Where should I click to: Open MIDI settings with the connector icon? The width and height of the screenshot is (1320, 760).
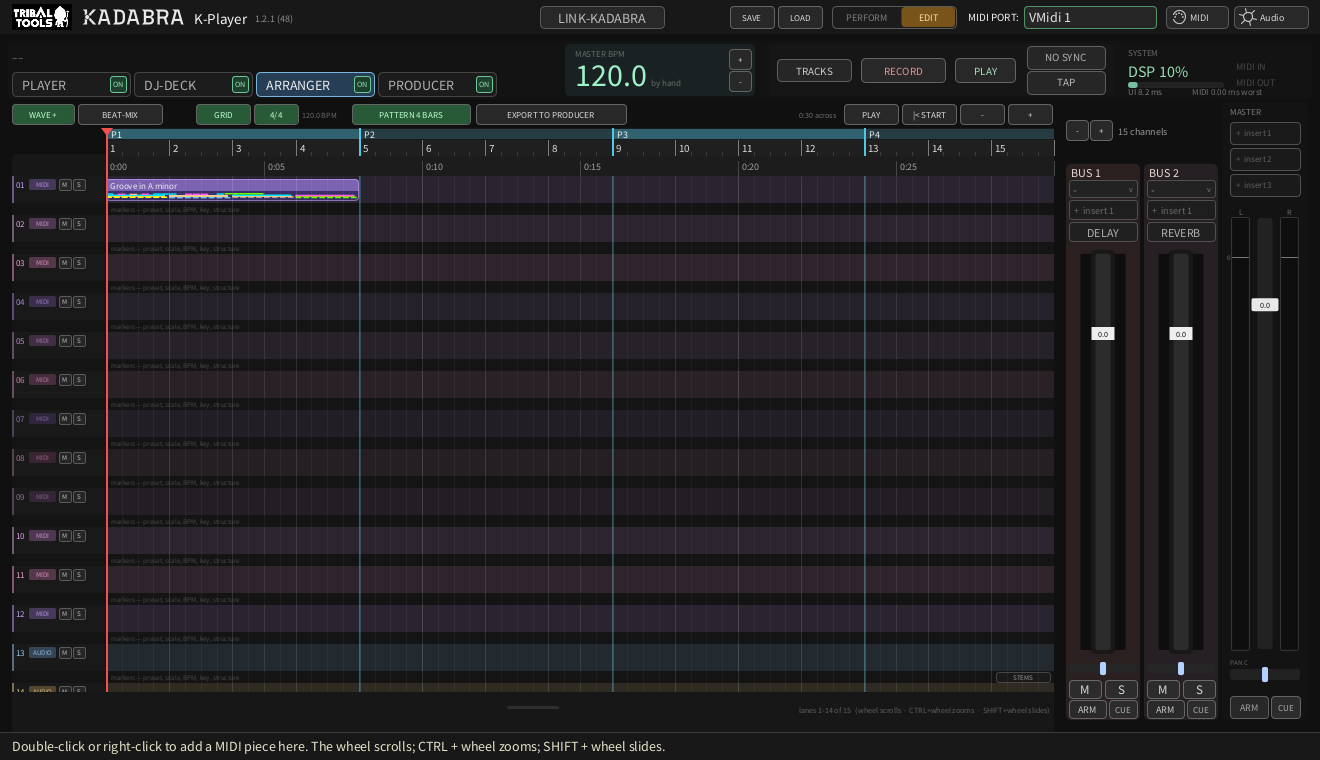[x=1196, y=17]
